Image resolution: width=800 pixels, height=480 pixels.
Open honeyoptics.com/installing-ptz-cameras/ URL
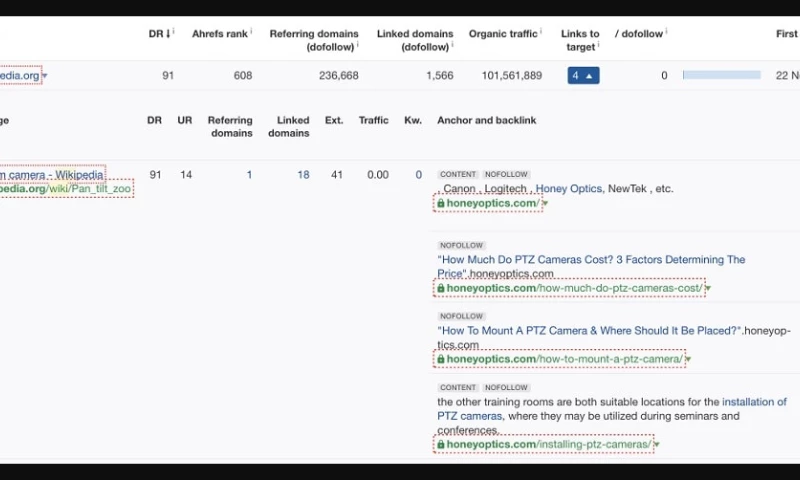point(549,444)
